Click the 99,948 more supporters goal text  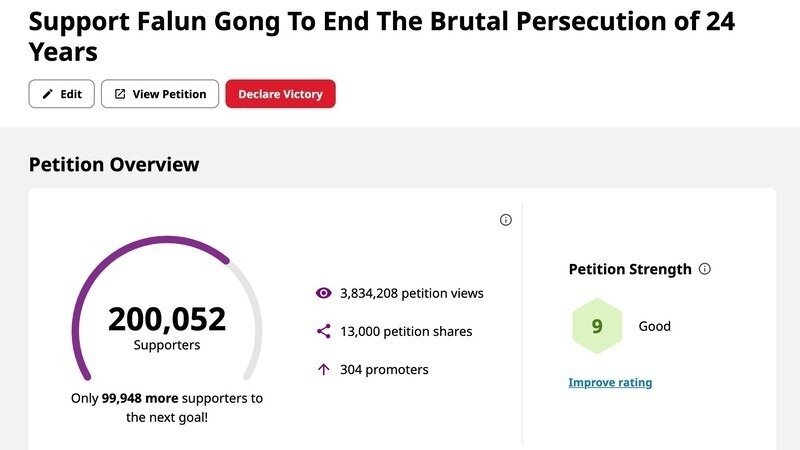[x=167, y=407]
